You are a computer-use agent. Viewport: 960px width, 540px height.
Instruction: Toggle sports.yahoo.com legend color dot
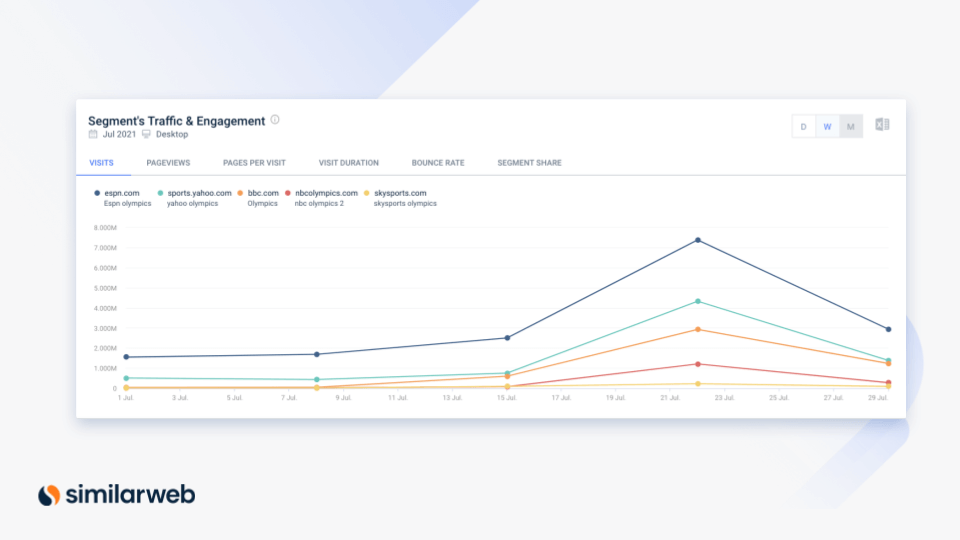(160, 193)
